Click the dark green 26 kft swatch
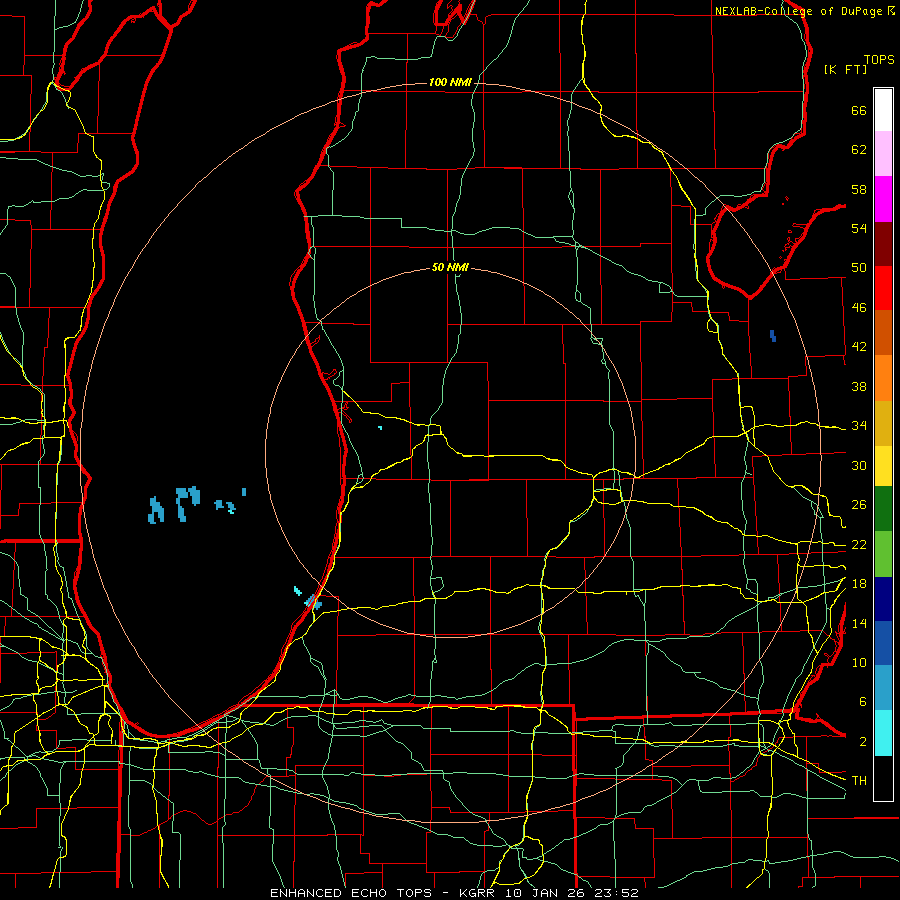The image size is (900, 900). (883, 509)
